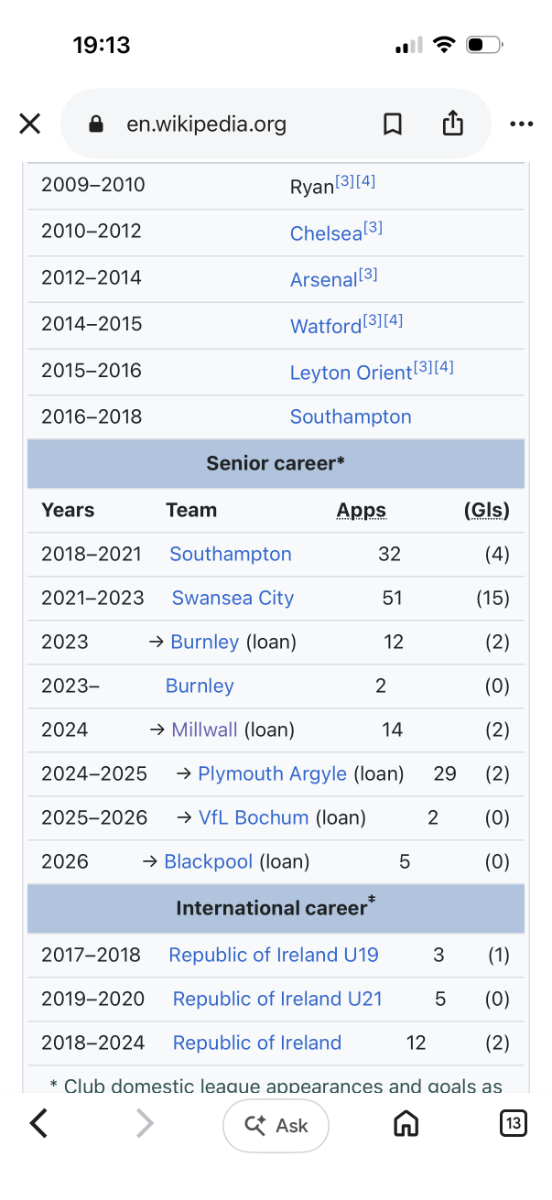Open the Leyton Orient link

coord(351,372)
